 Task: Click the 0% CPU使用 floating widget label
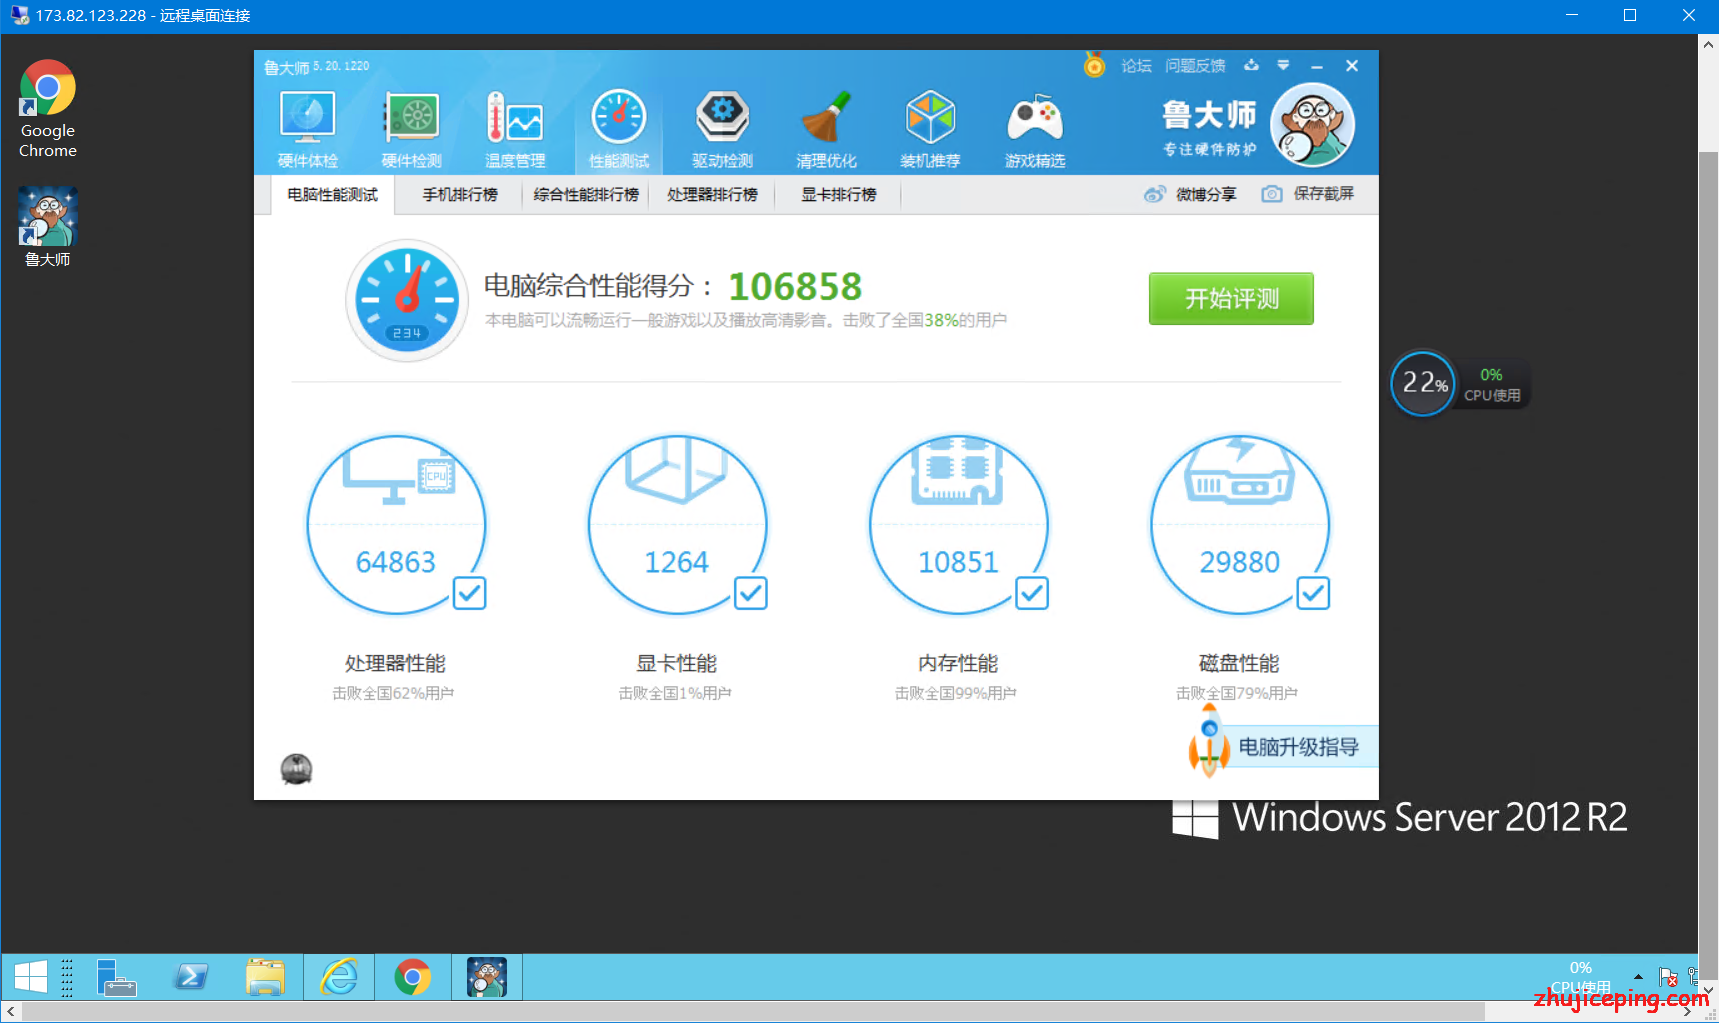pyautogui.click(x=1492, y=385)
